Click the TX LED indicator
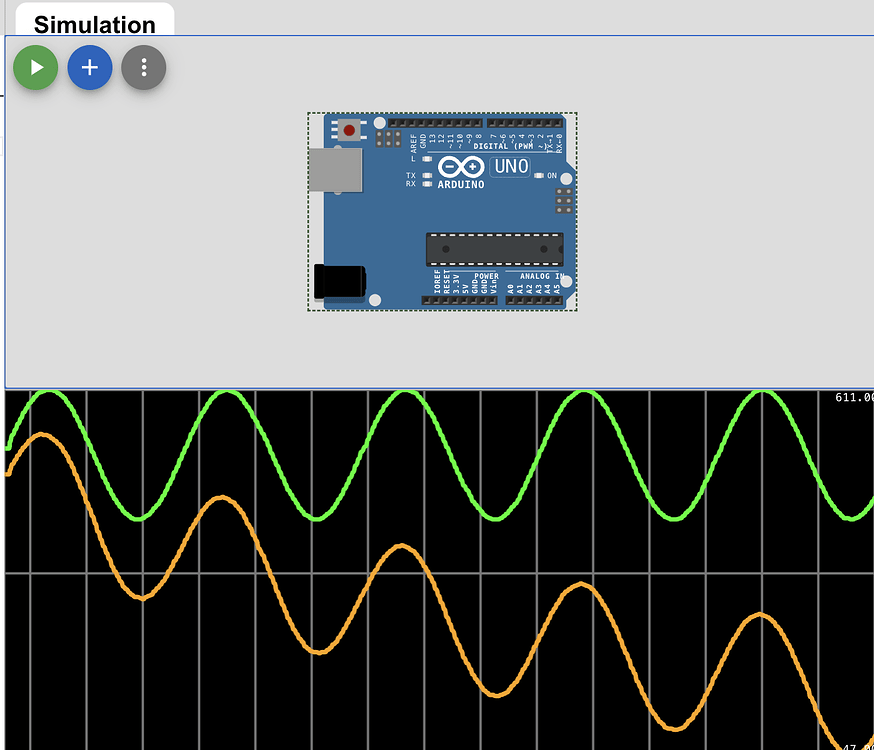Viewport: 874px width, 750px height. point(426,174)
